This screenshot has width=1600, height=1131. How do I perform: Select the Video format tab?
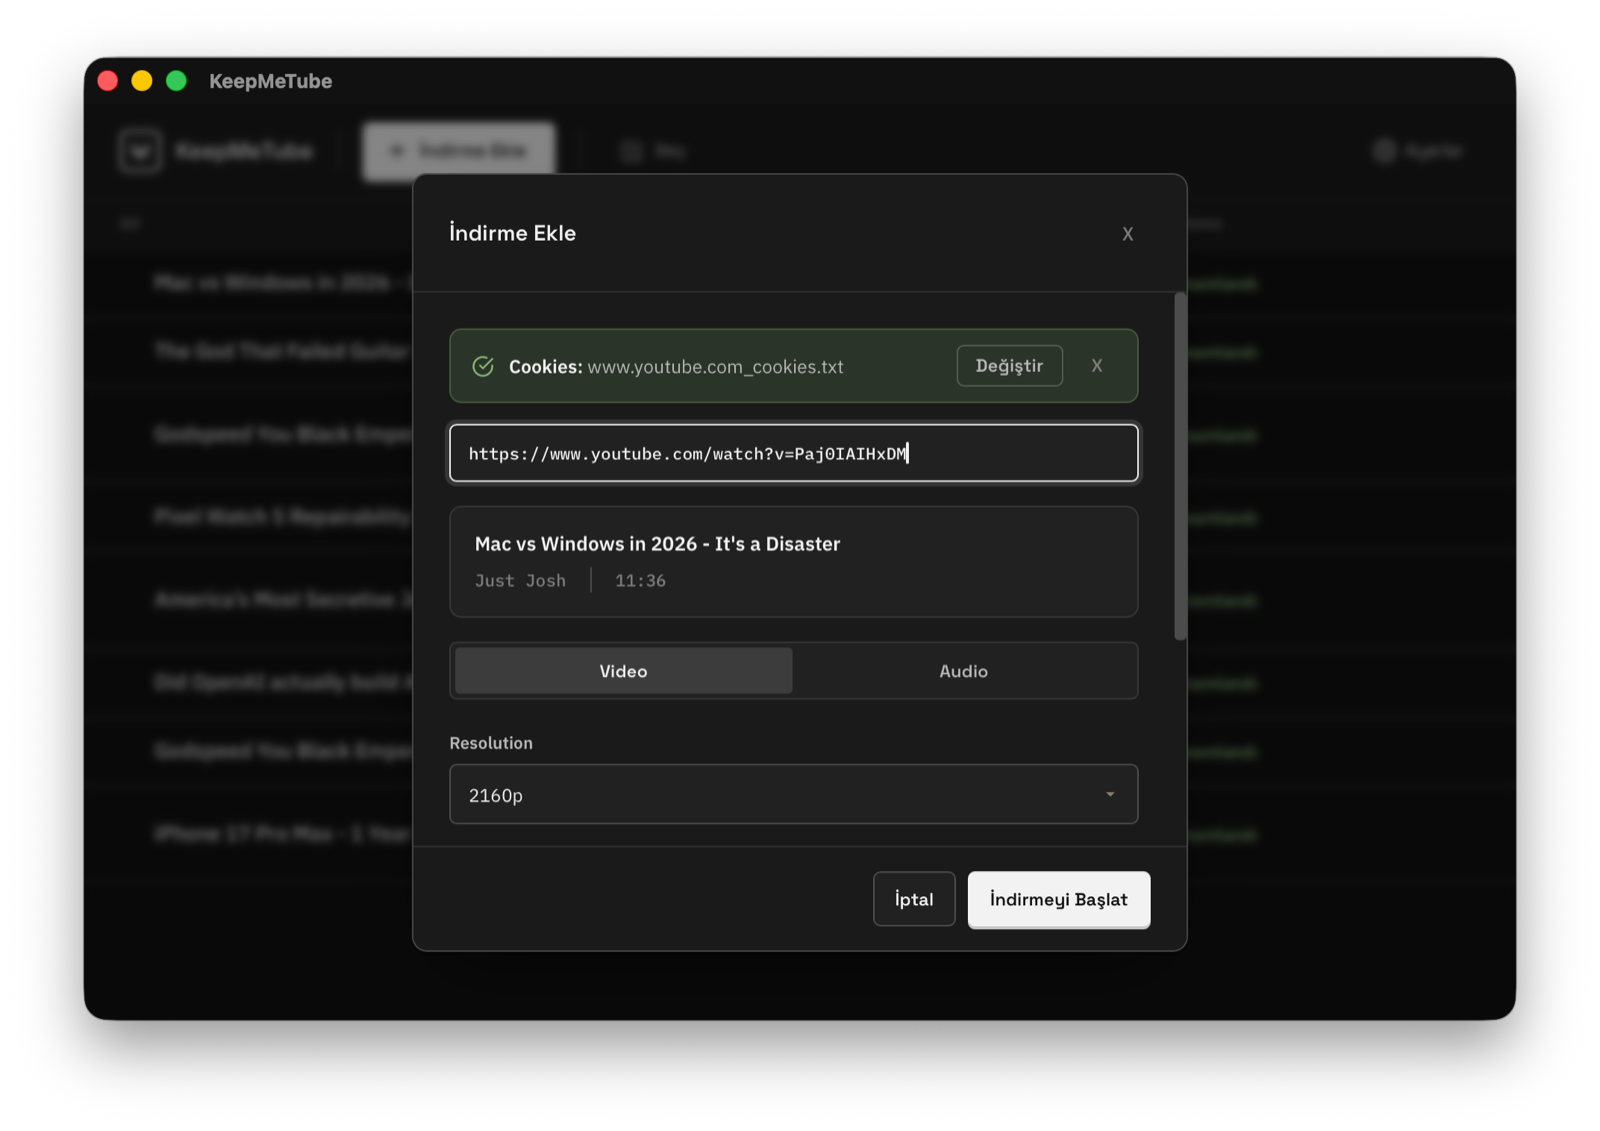[x=623, y=671]
